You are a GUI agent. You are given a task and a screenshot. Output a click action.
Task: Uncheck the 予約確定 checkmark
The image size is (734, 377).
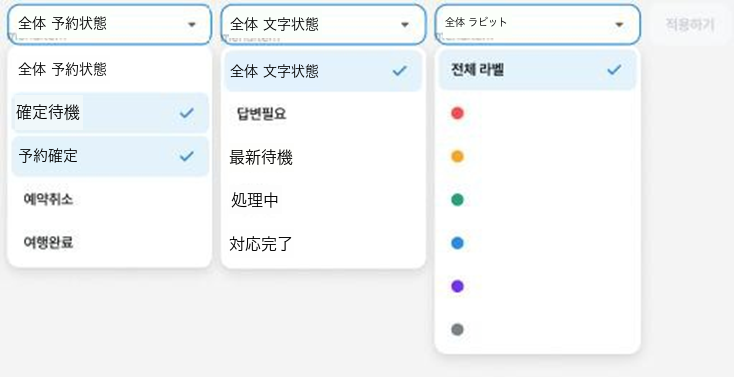coord(187,156)
